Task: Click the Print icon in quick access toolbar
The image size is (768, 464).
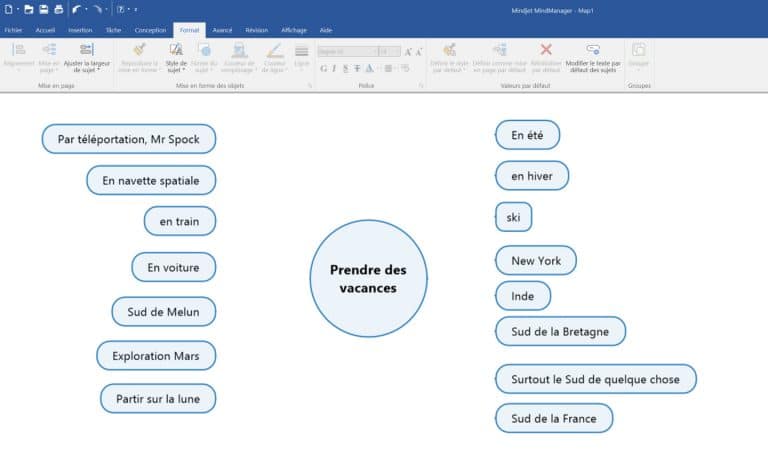Action: point(58,9)
